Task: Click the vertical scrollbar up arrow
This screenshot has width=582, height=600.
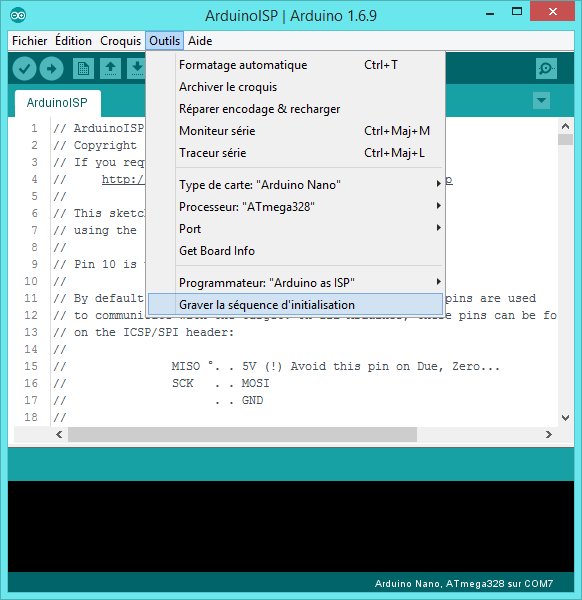Action: (565, 126)
